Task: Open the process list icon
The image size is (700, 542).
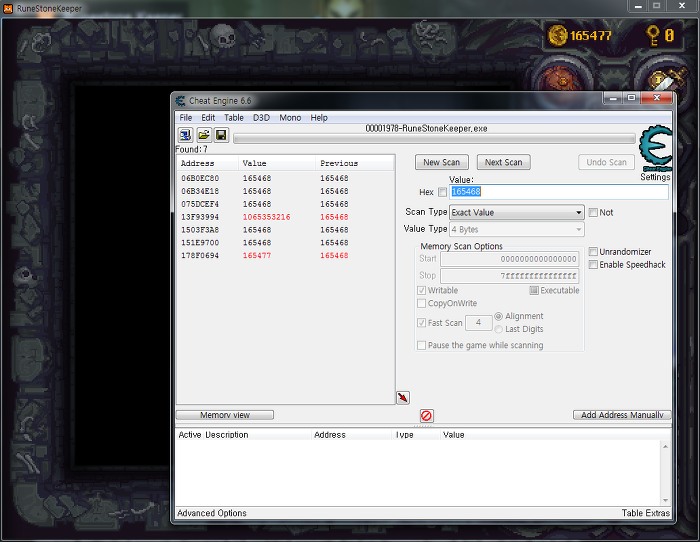Action: [186, 135]
